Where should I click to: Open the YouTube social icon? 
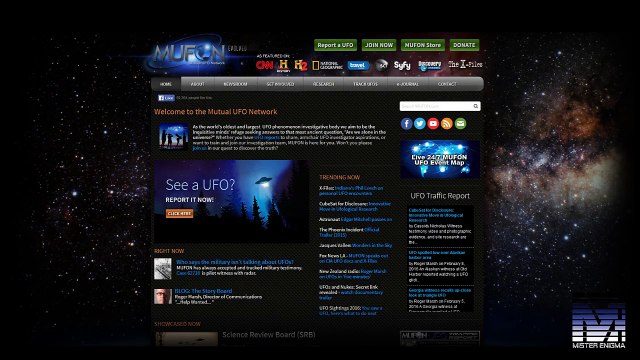[x=433, y=123]
